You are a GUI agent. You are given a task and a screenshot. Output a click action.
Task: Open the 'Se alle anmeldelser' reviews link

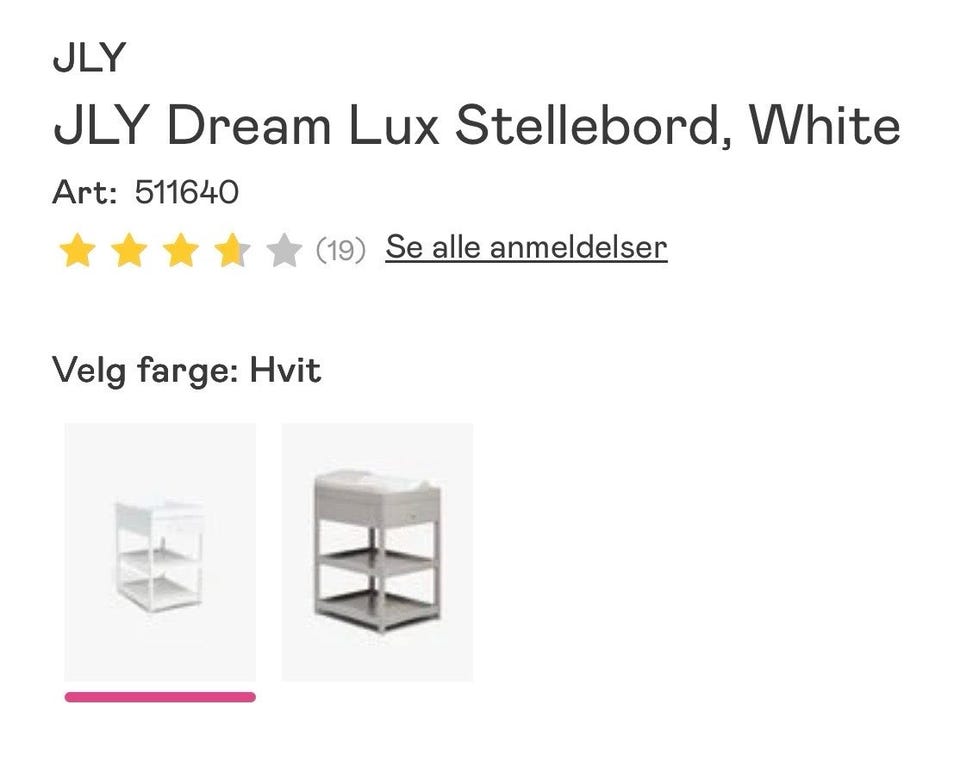pos(526,247)
